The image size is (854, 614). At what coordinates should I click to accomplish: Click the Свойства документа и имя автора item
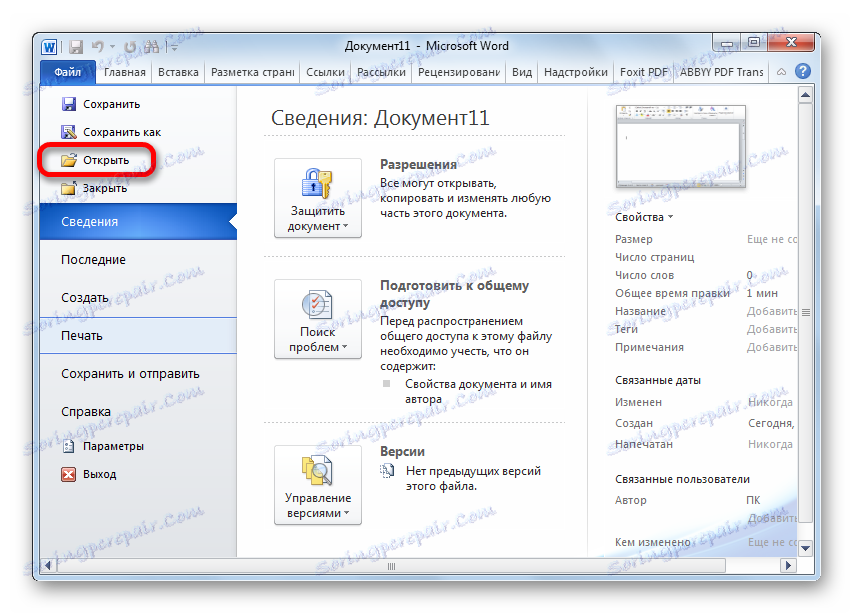(x=478, y=391)
